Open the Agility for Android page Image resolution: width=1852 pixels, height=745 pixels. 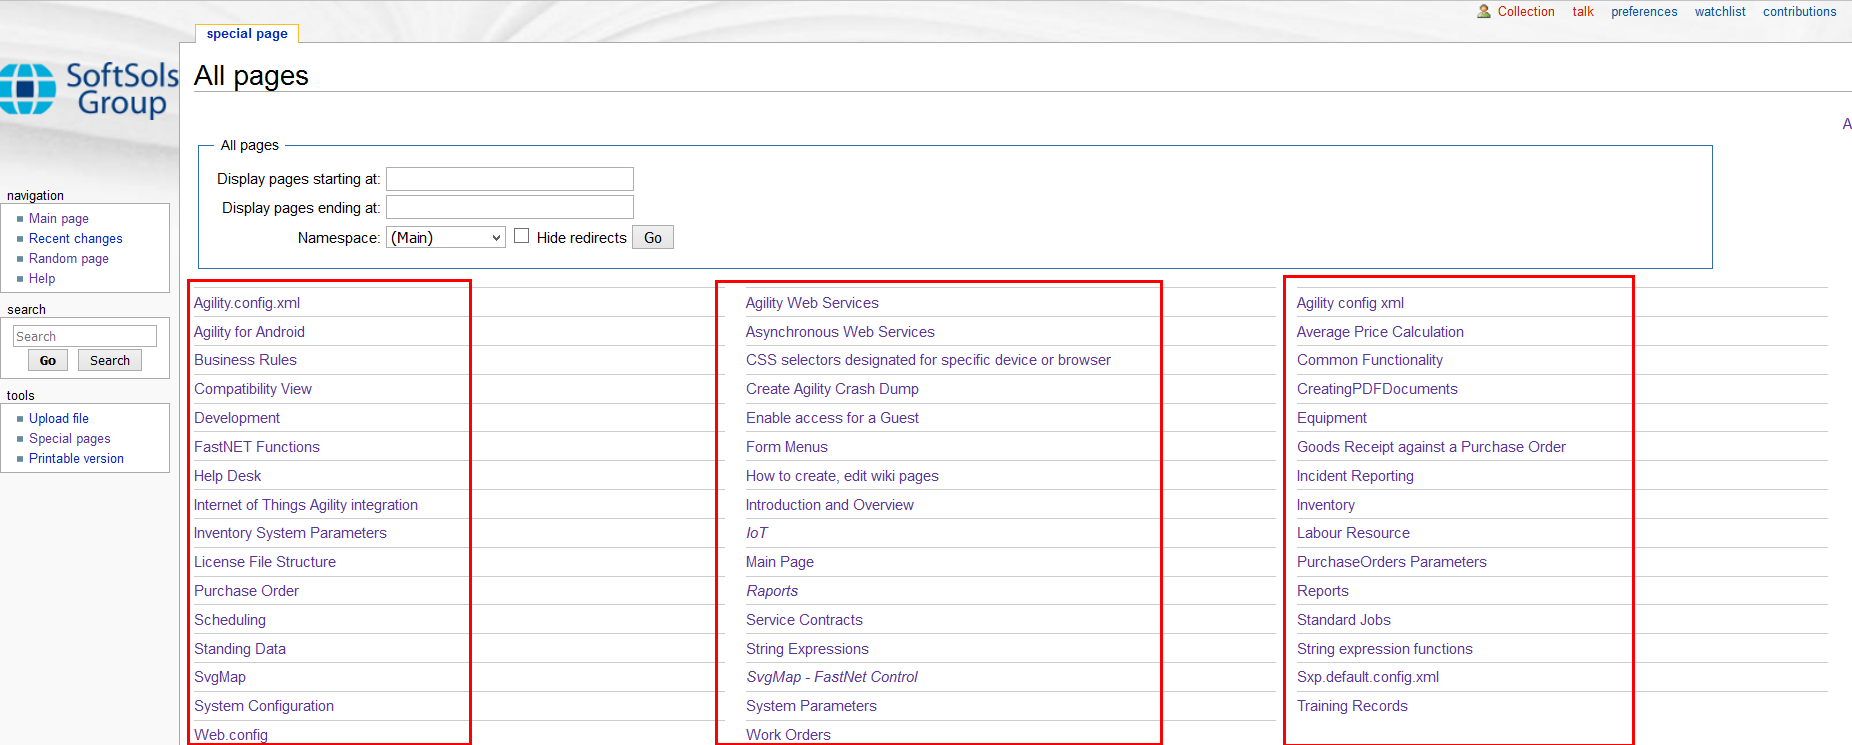[249, 332]
